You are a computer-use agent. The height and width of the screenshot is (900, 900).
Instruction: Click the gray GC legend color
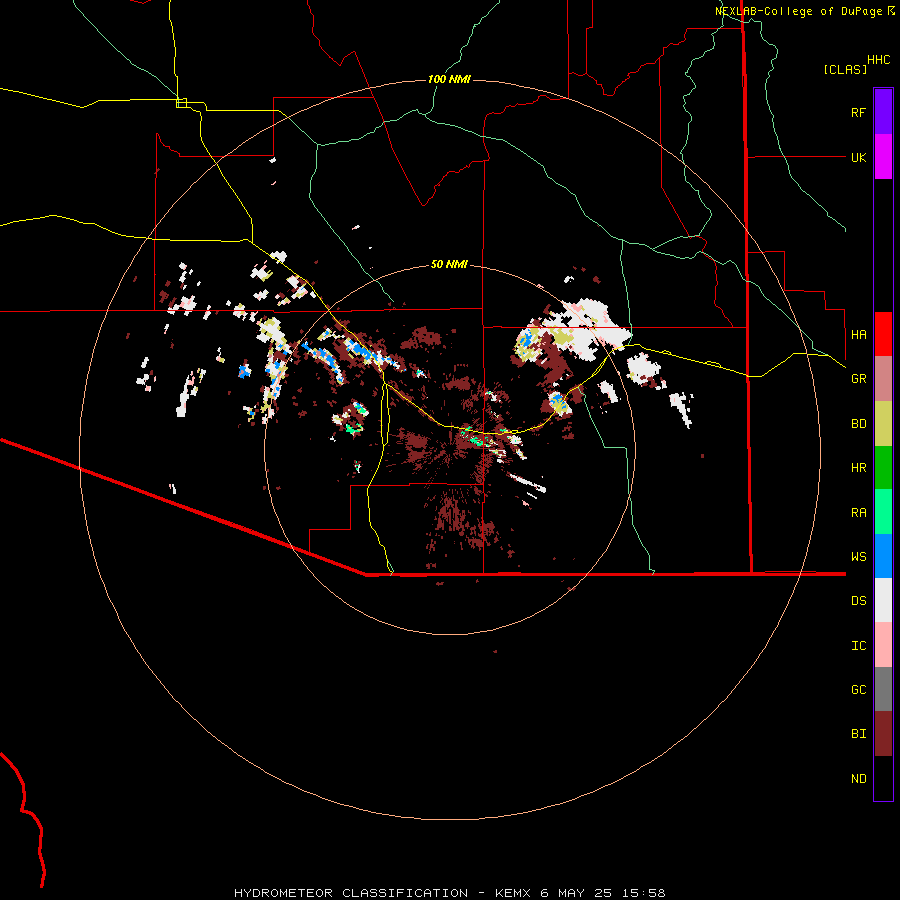point(883,689)
